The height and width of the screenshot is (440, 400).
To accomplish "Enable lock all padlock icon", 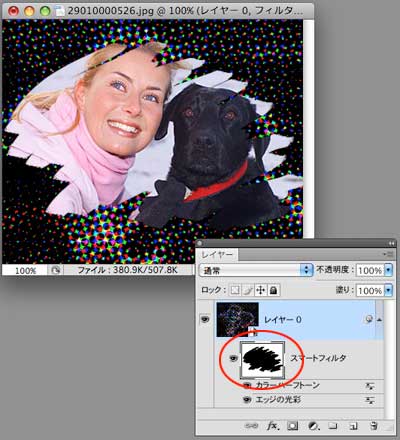I will pos(273,290).
